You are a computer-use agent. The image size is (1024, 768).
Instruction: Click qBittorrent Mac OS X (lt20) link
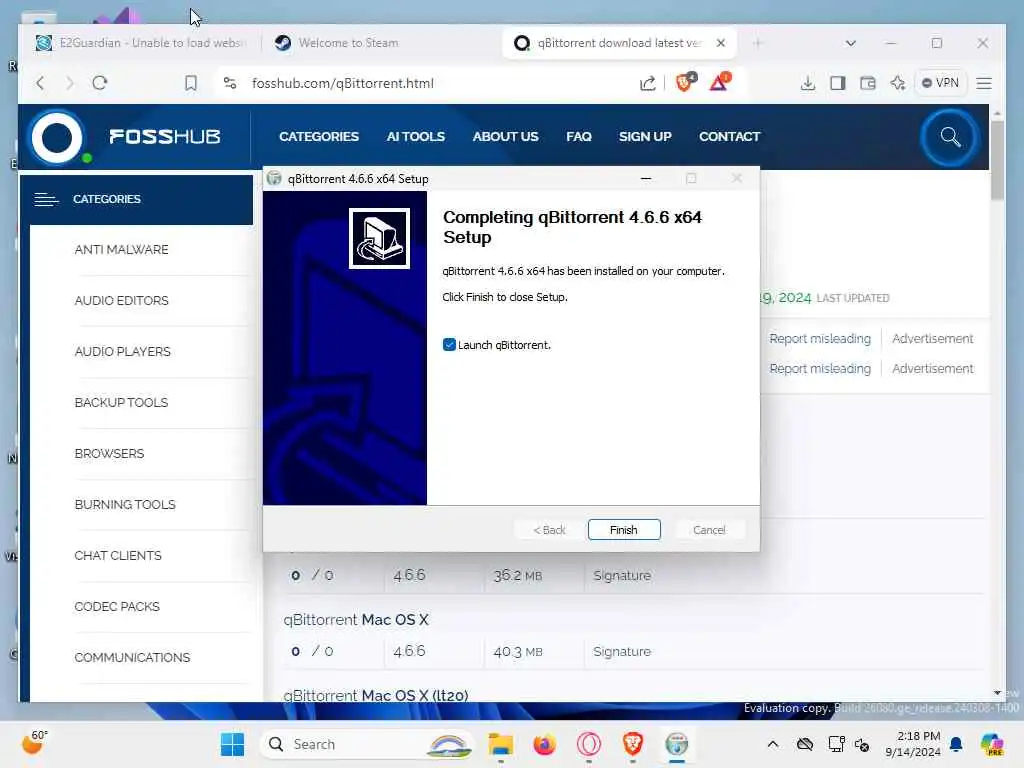(x=376, y=695)
